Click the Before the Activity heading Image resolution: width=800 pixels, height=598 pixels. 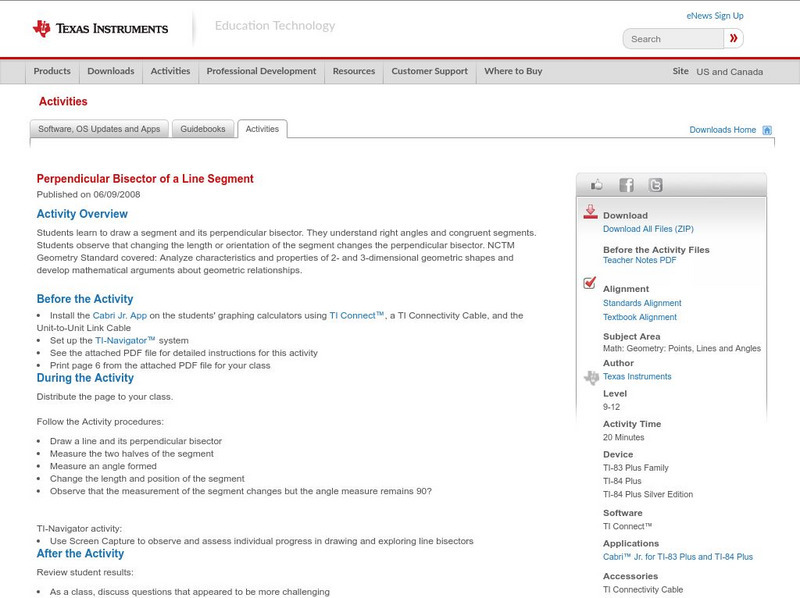coord(85,299)
